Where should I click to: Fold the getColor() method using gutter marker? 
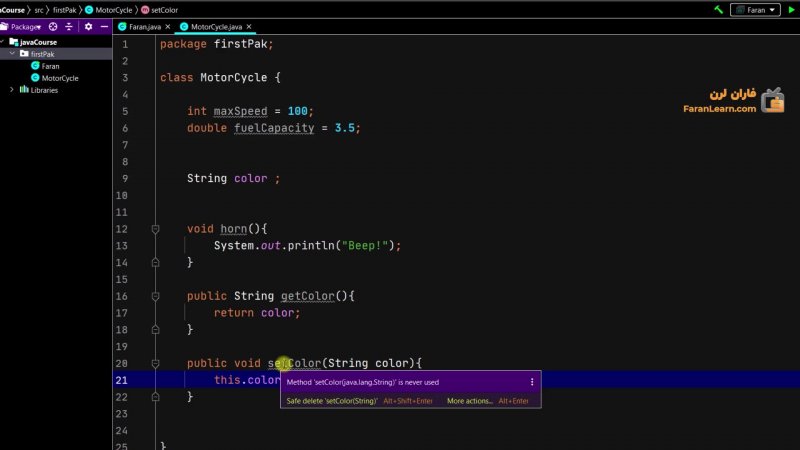pos(155,296)
